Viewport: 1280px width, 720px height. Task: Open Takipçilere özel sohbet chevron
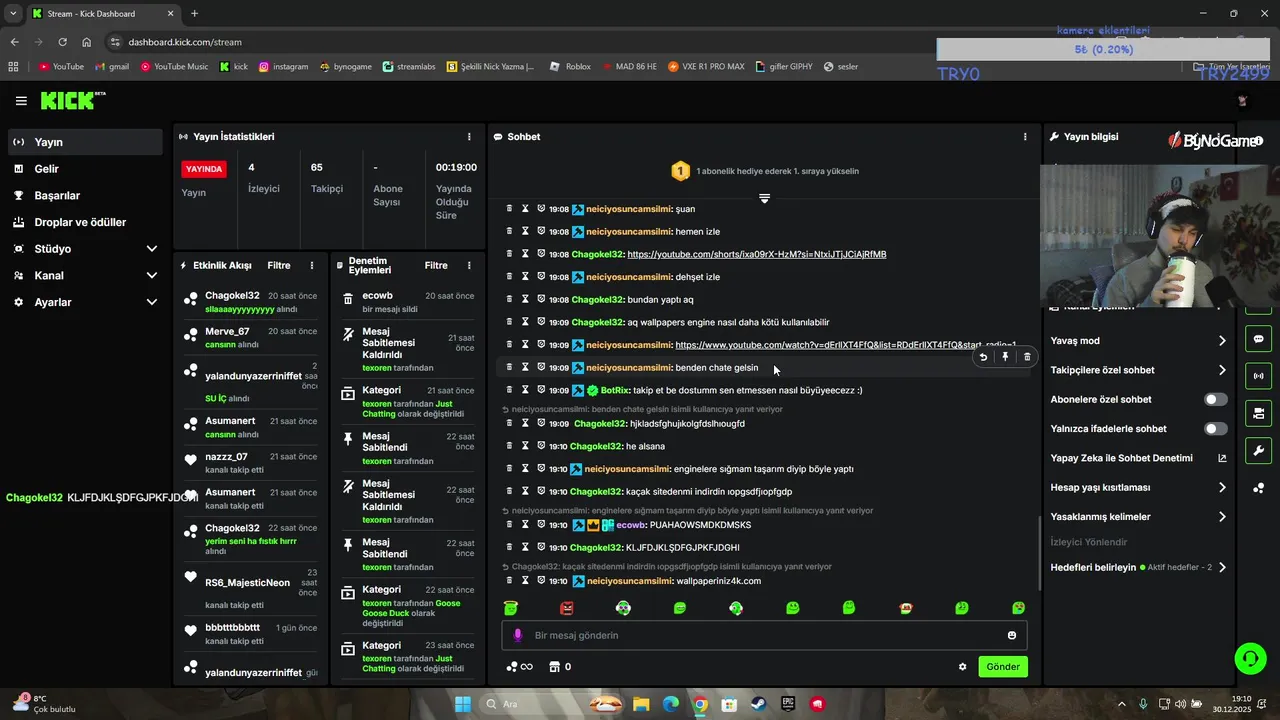pyautogui.click(x=1222, y=370)
